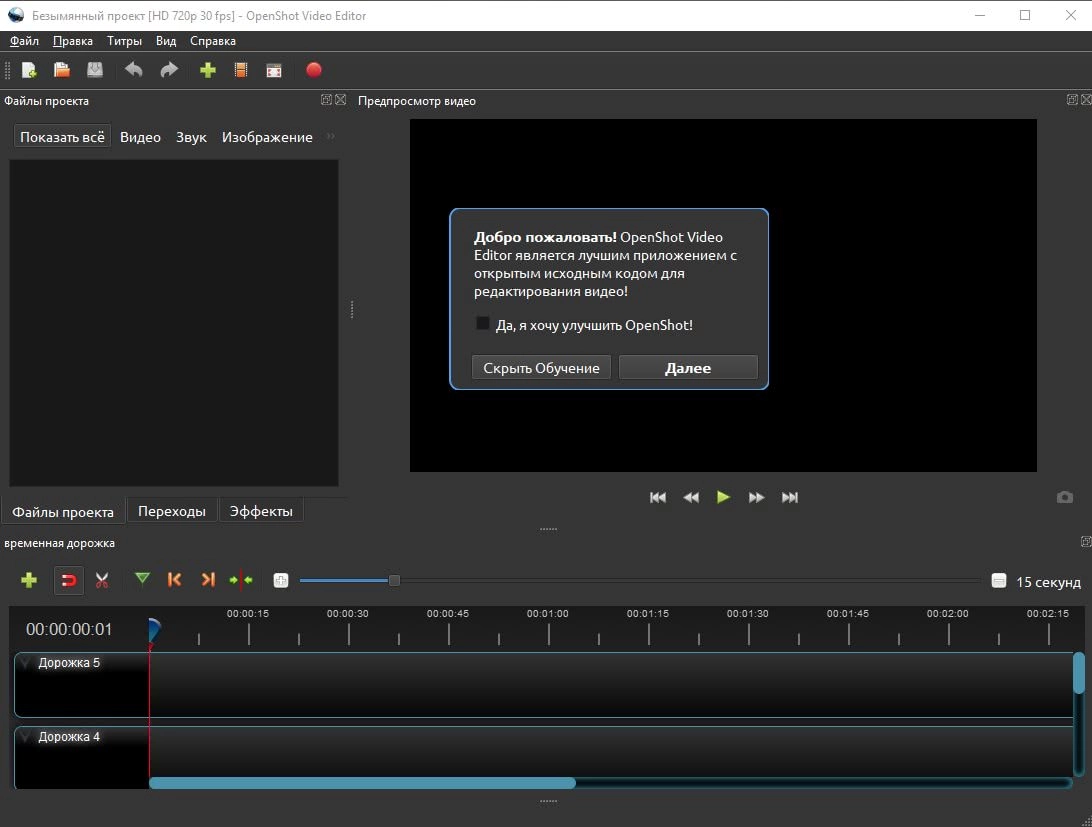Jump to the next marker
The image size is (1092, 827).
click(x=208, y=580)
